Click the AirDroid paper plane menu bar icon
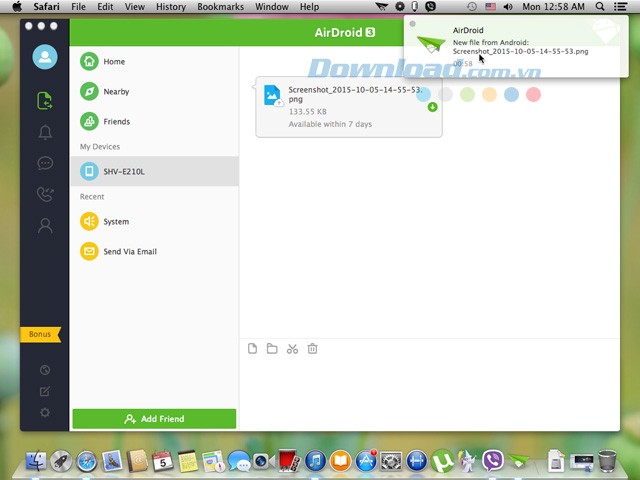The width and height of the screenshot is (640, 480). pyautogui.click(x=381, y=7)
